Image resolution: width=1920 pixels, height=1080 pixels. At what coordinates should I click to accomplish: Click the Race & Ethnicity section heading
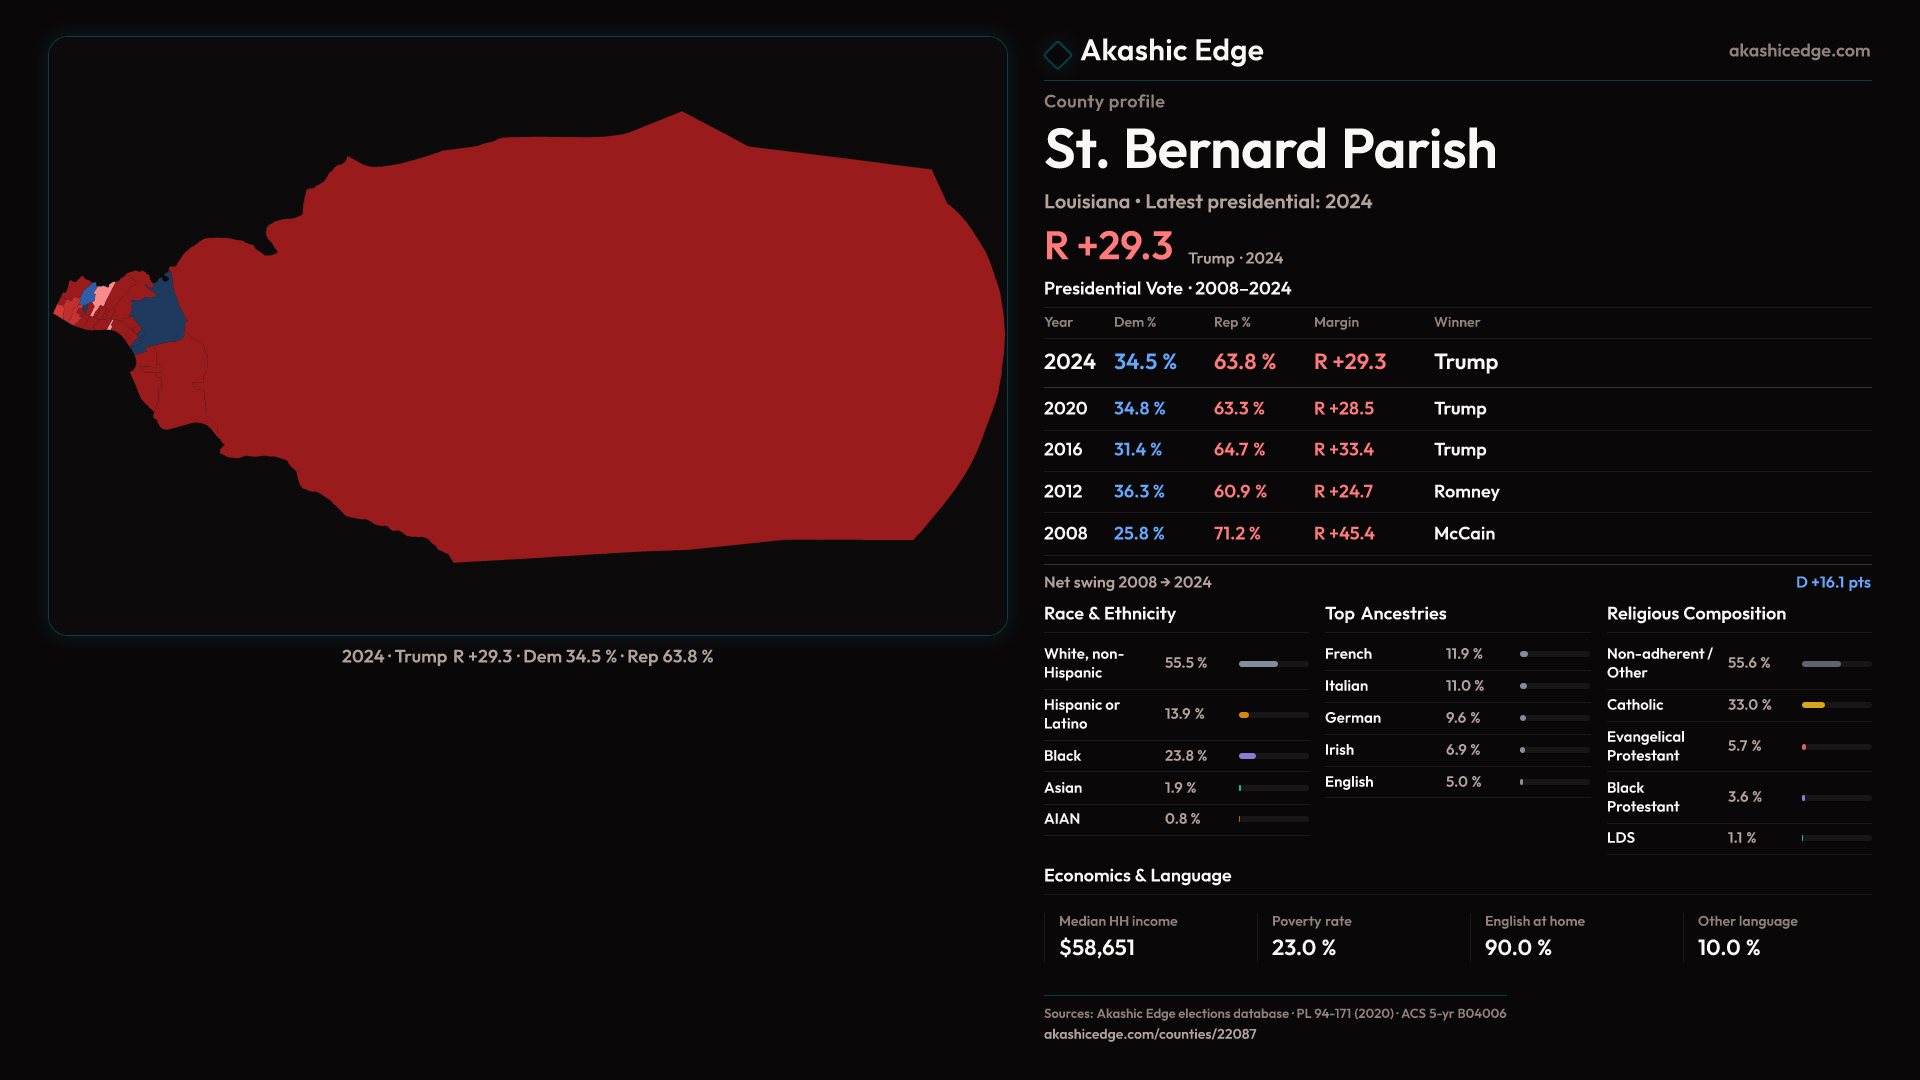1109,614
